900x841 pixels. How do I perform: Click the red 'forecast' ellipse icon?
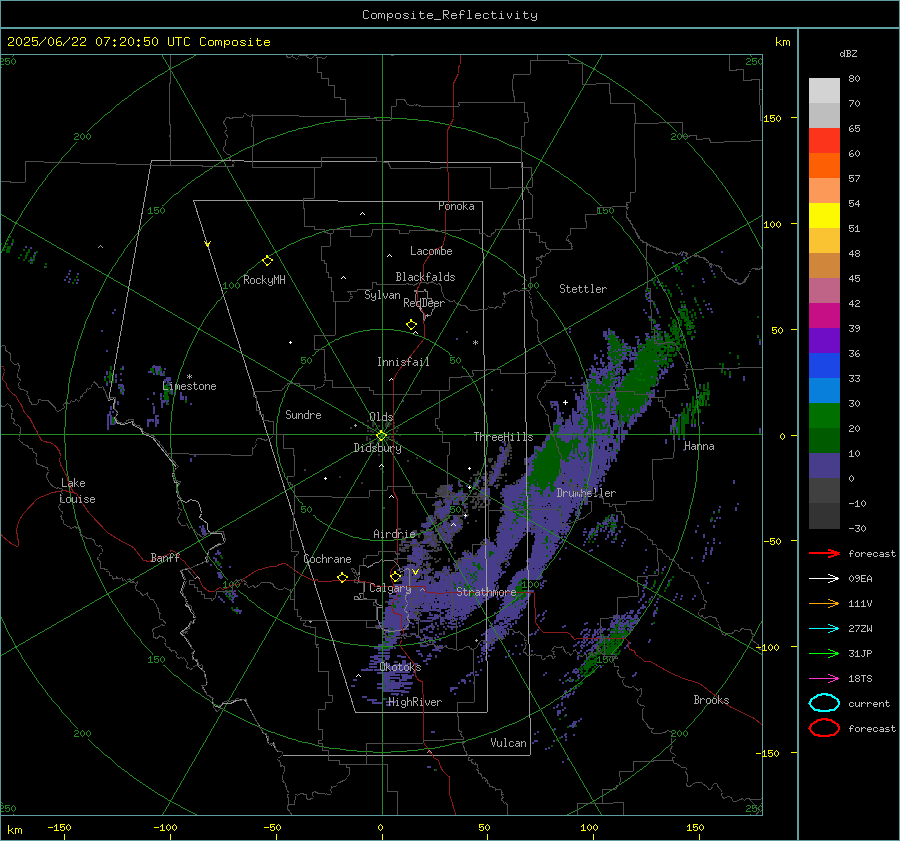pos(824,728)
